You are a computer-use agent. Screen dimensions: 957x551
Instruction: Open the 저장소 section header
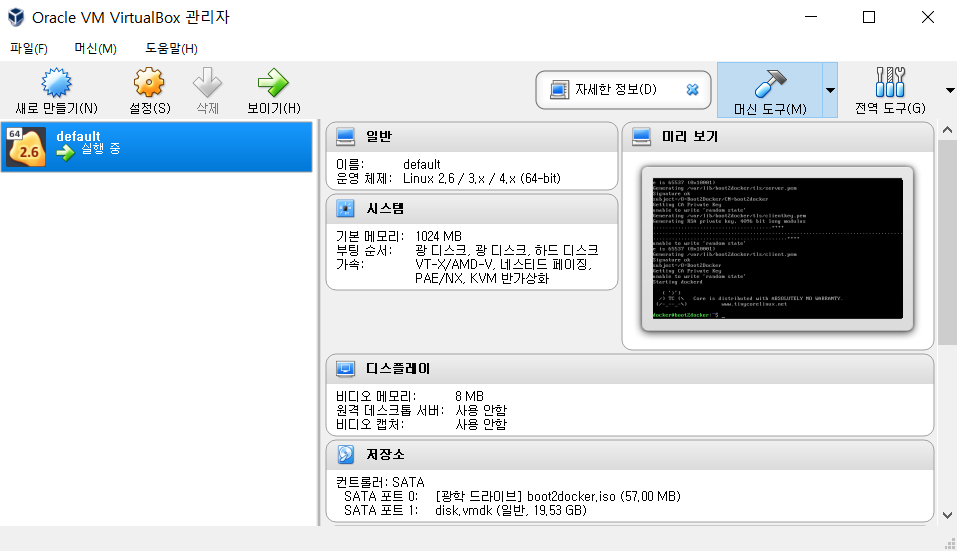630,455
